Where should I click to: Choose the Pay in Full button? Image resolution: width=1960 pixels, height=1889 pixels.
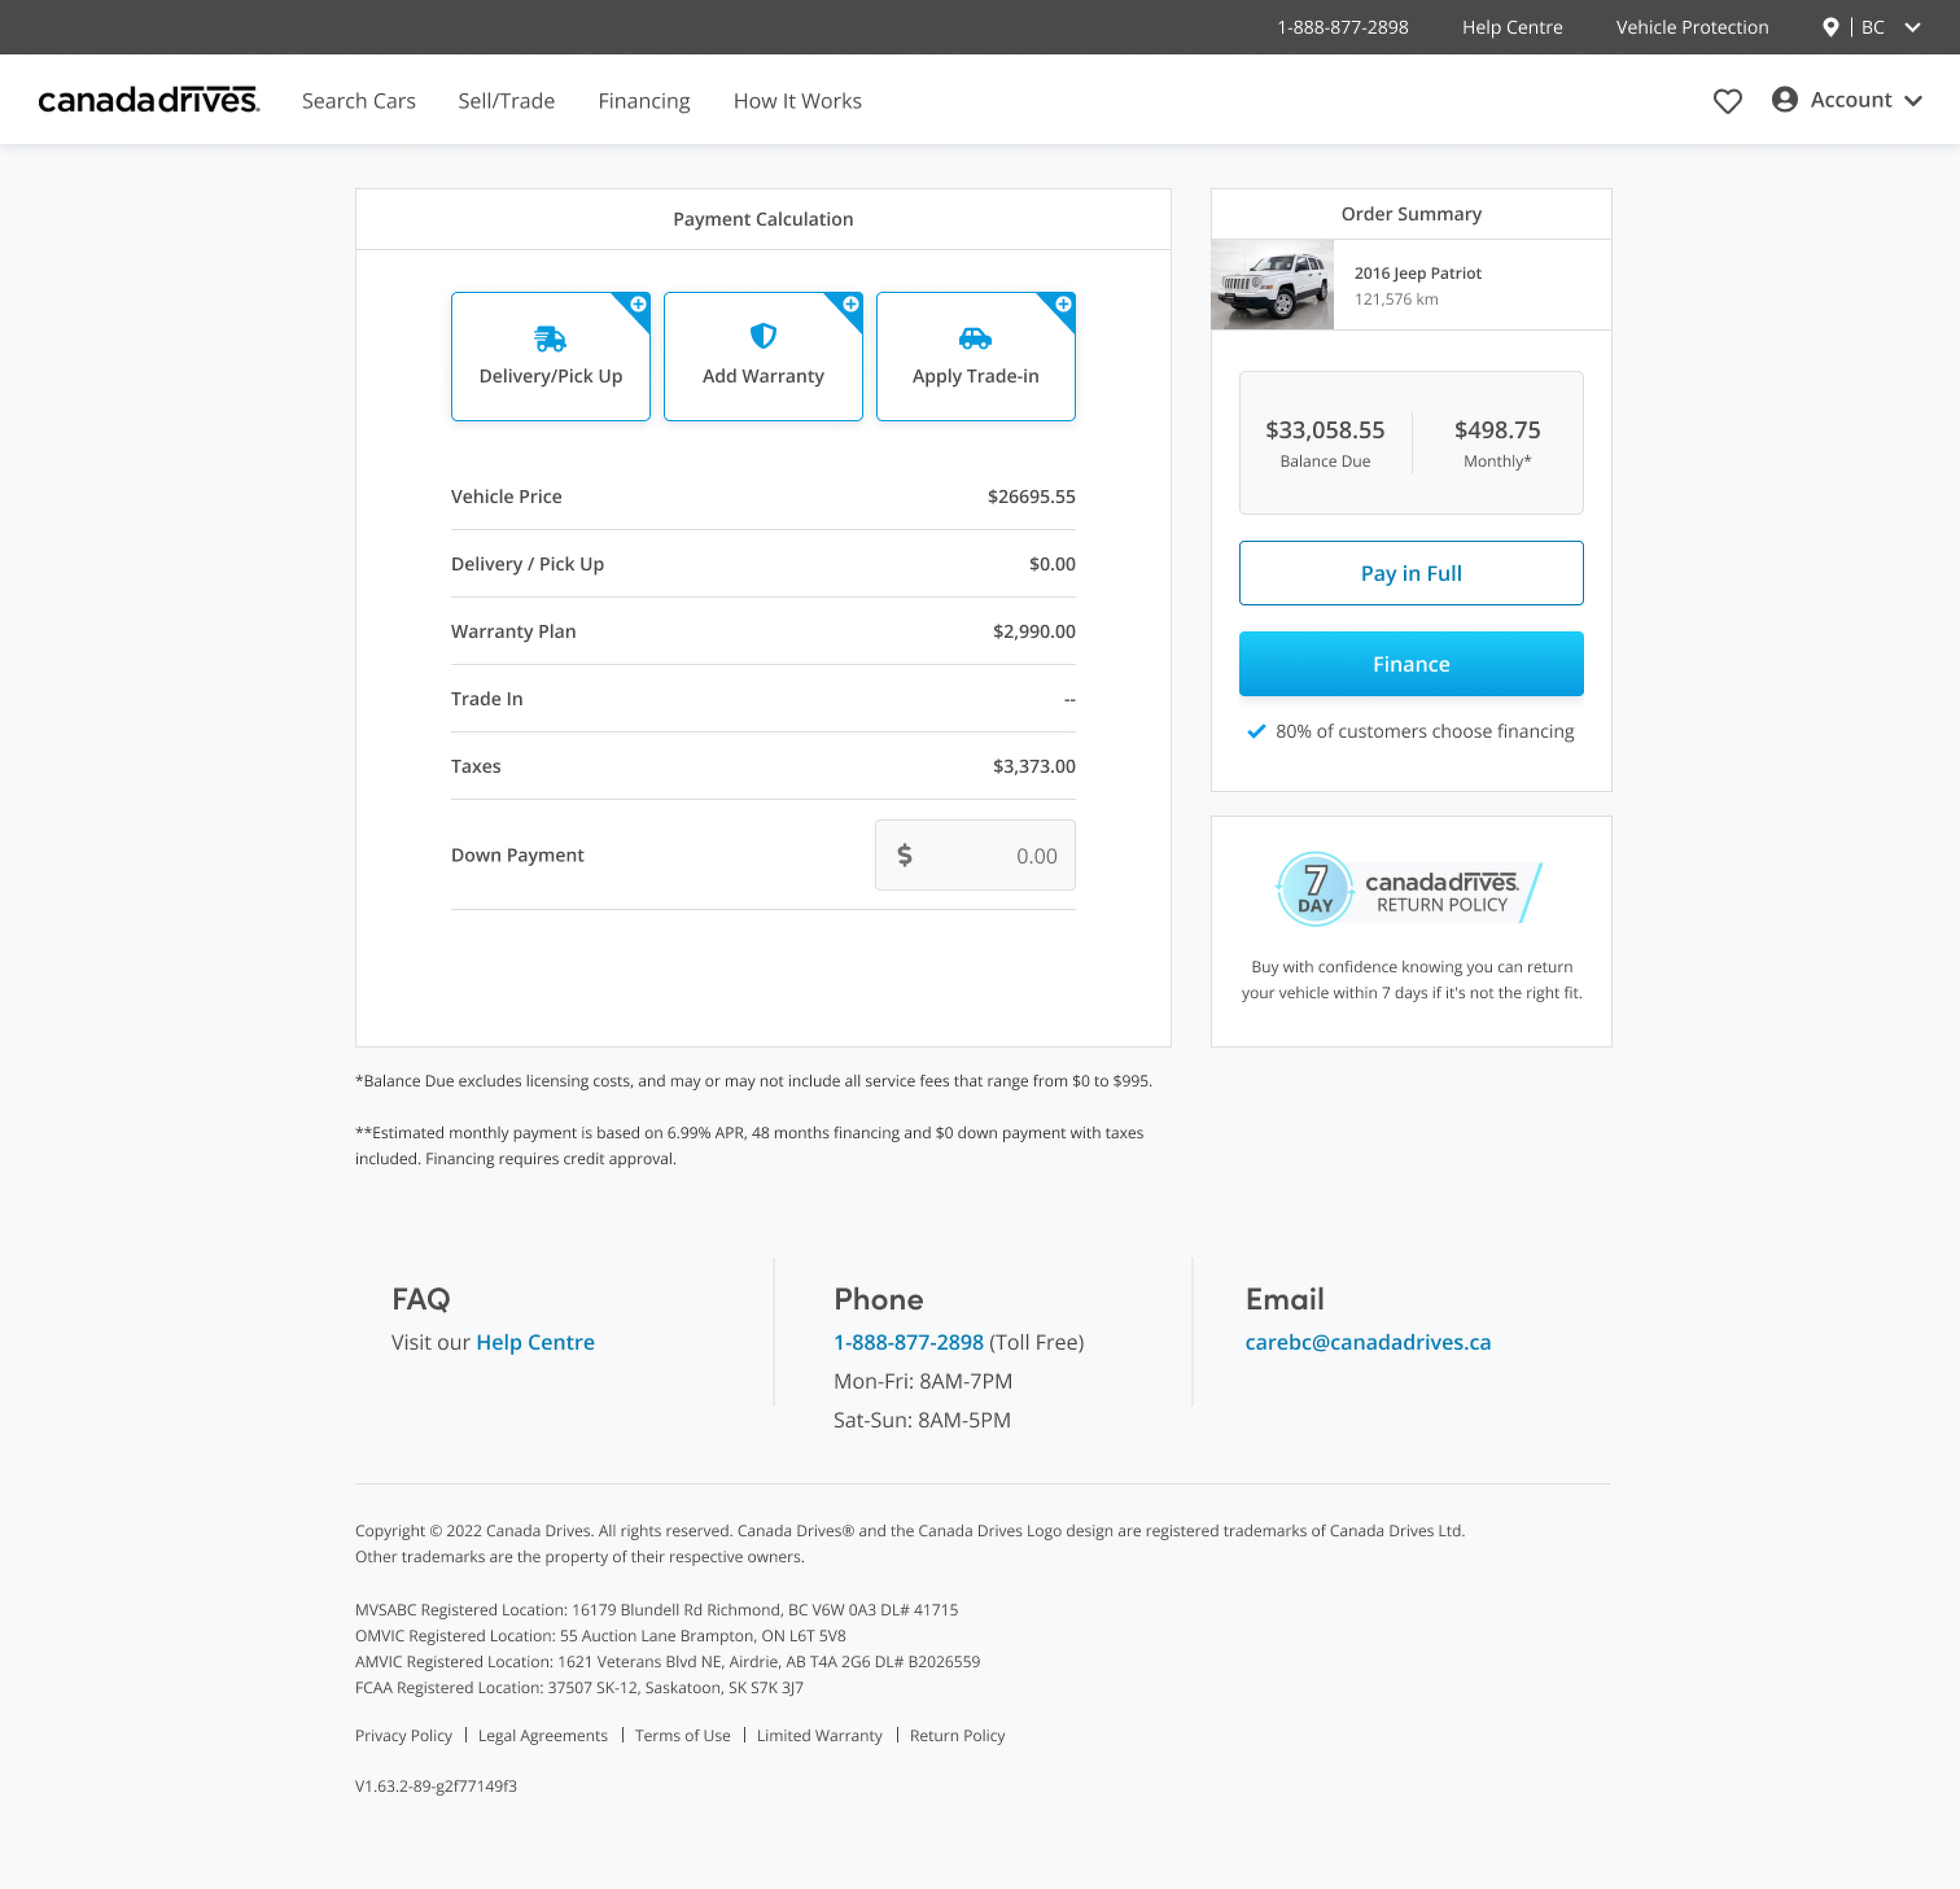[1410, 573]
